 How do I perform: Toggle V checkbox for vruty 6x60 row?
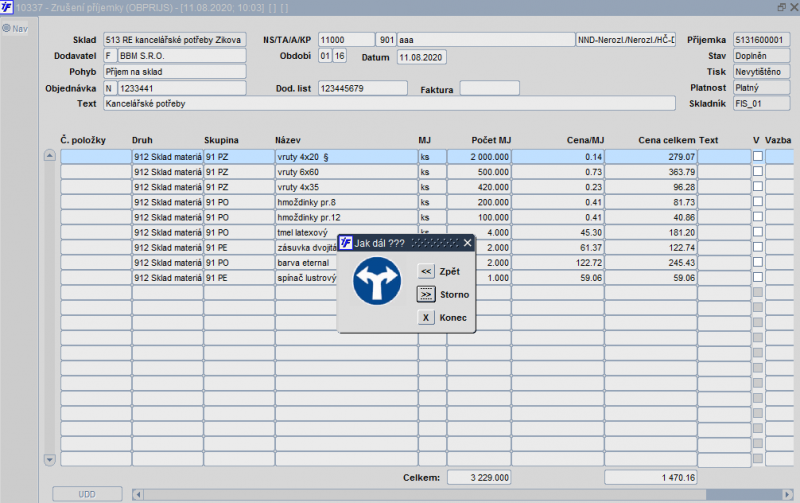point(758,172)
